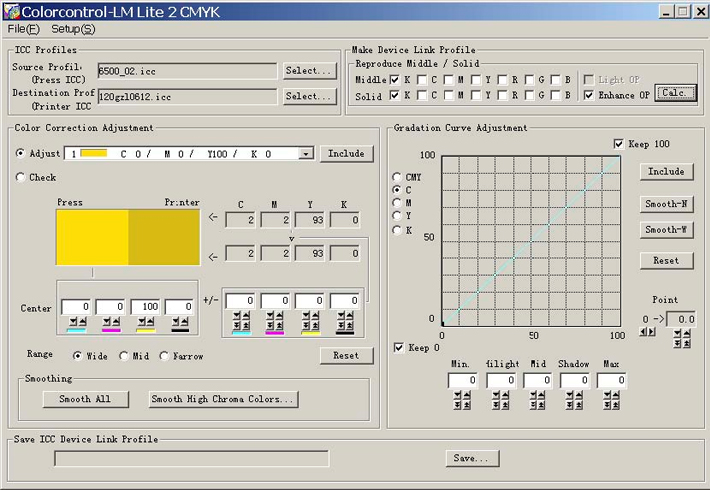Click the +/- magenta double down arrow
This screenshot has width=710, height=490.
[x=271, y=325]
